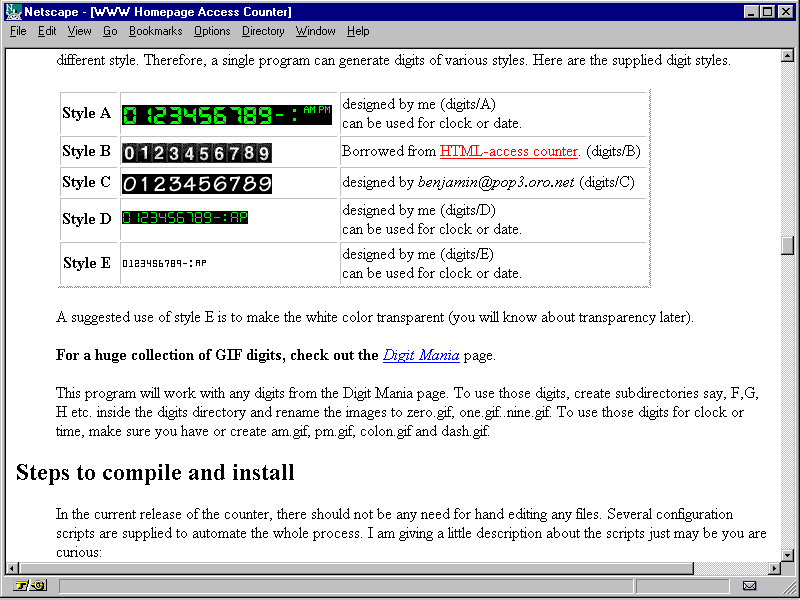Click the Style C italic digits image
The height and width of the screenshot is (600, 800).
(x=197, y=183)
